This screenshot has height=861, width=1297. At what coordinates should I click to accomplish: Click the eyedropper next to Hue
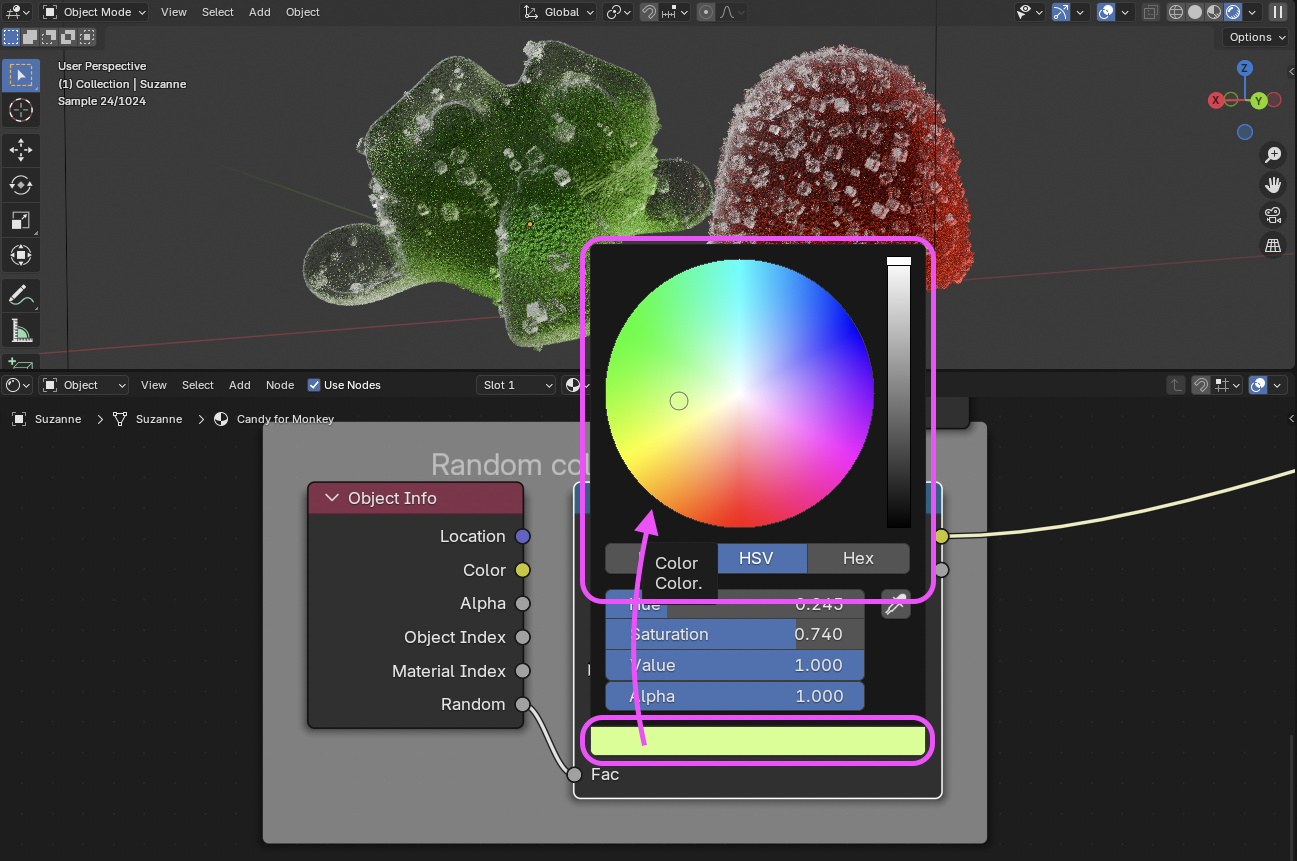click(x=896, y=604)
